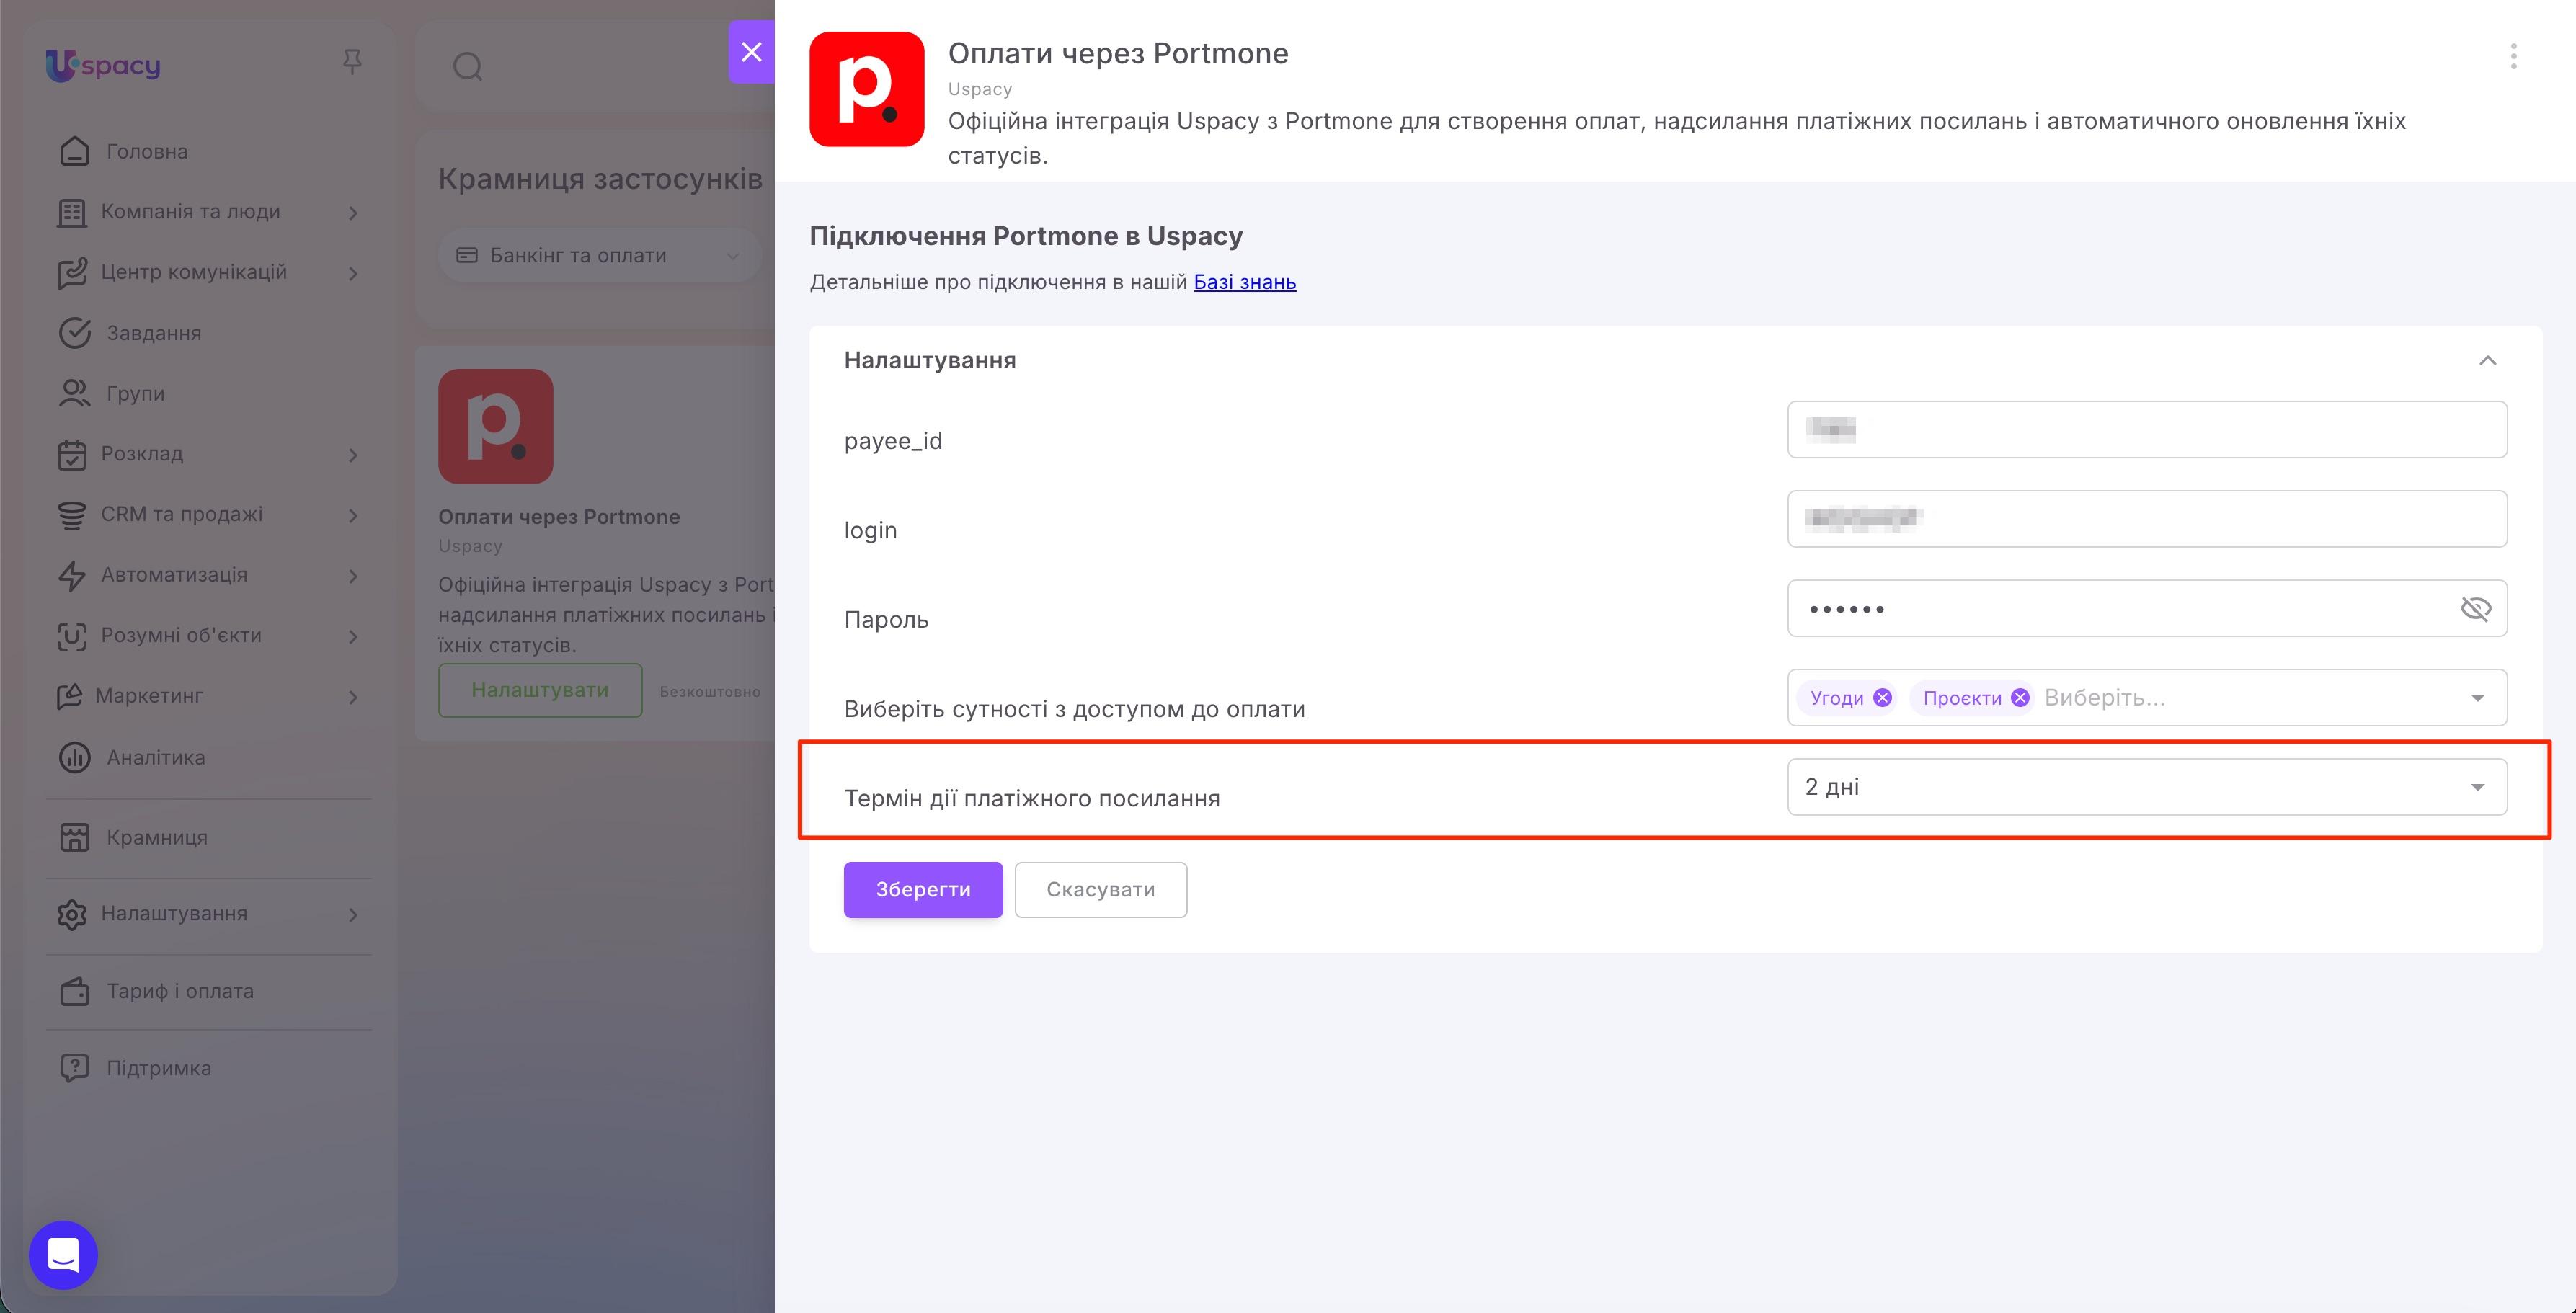
Task: Click the Portmone app logo in panel header
Action: coord(866,89)
